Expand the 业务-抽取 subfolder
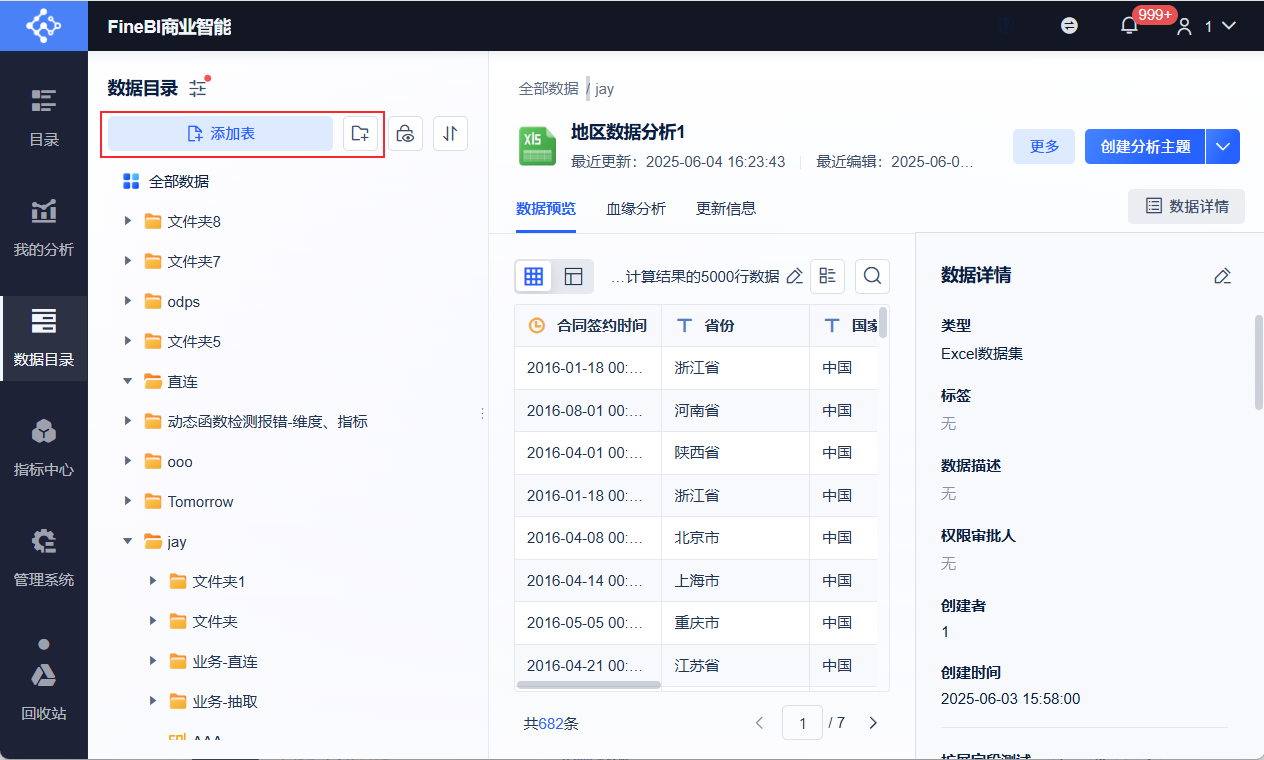Image resolution: width=1264 pixels, height=760 pixels. (153, 701)
